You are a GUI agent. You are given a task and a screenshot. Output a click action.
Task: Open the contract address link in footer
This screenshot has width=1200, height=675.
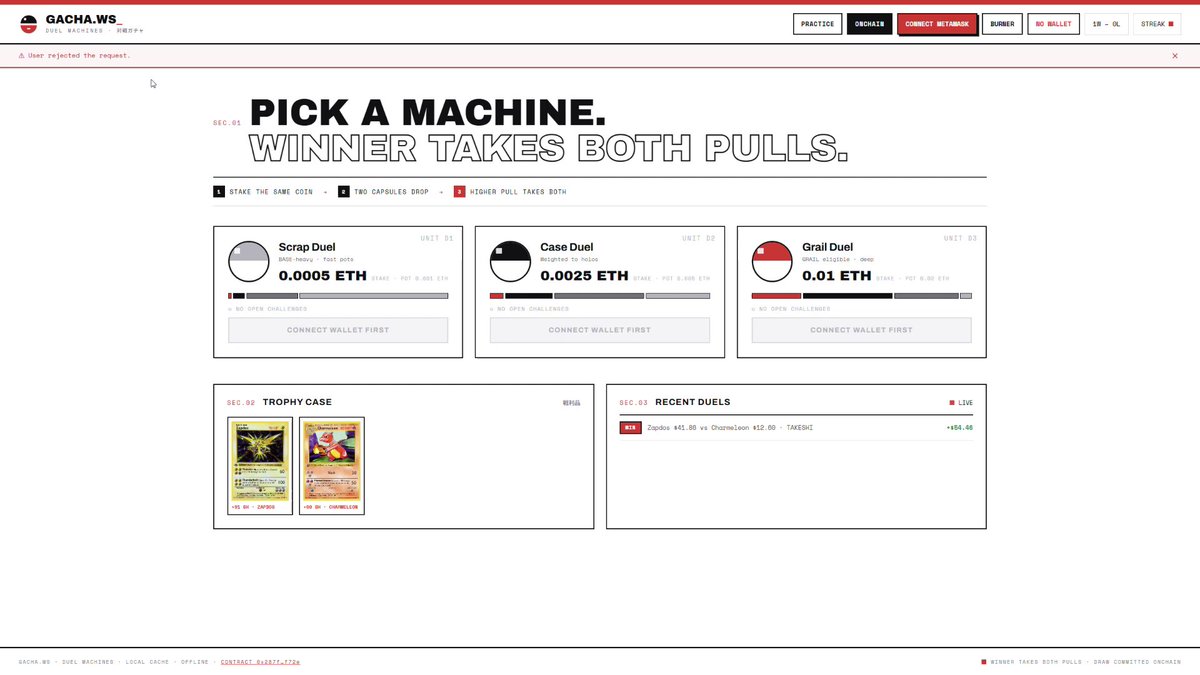pyautogui.click(x=260, y=662)
